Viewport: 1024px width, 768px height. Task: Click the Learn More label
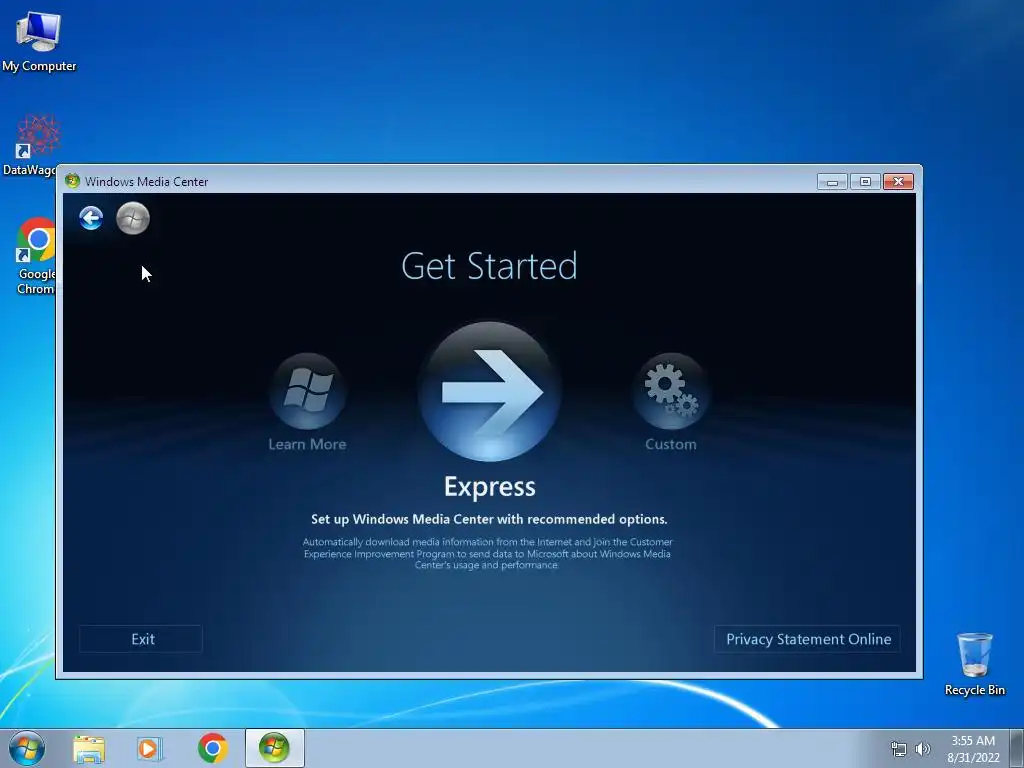308,444
